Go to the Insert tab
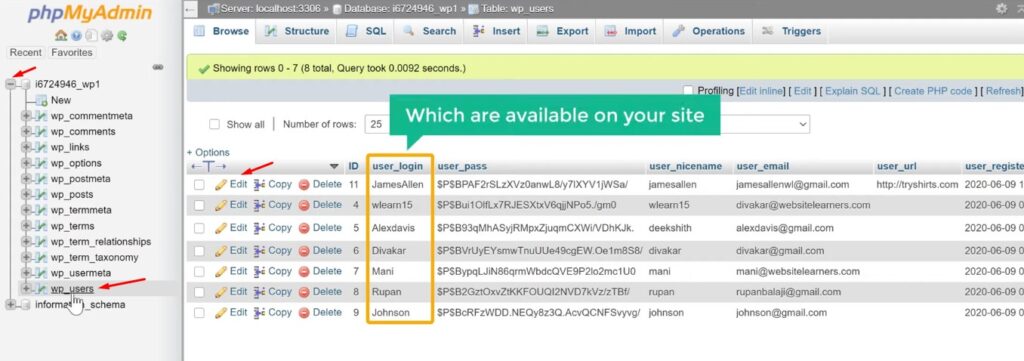The width and height of the screenshot is (1024, 361). tap(497, 31)
